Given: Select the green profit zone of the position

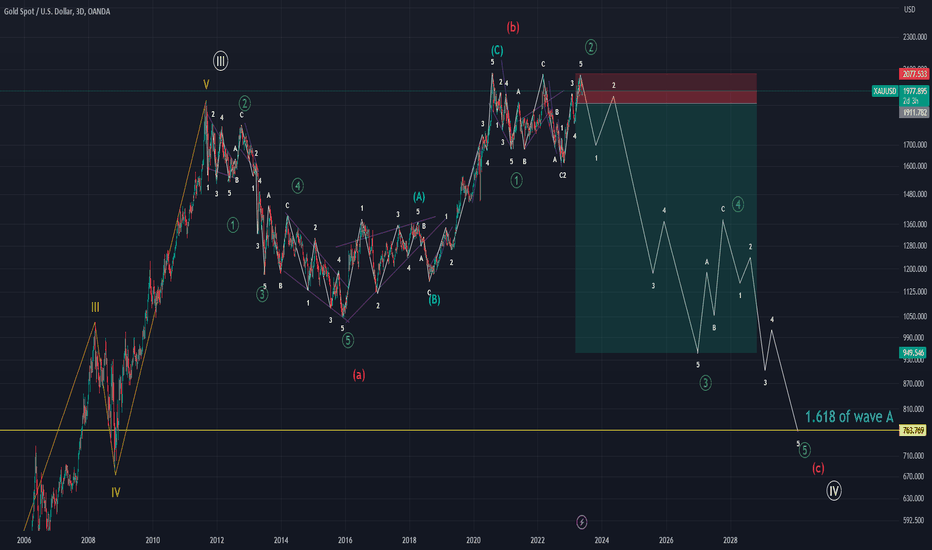Looking at the screenshot, I should point(666,228).
